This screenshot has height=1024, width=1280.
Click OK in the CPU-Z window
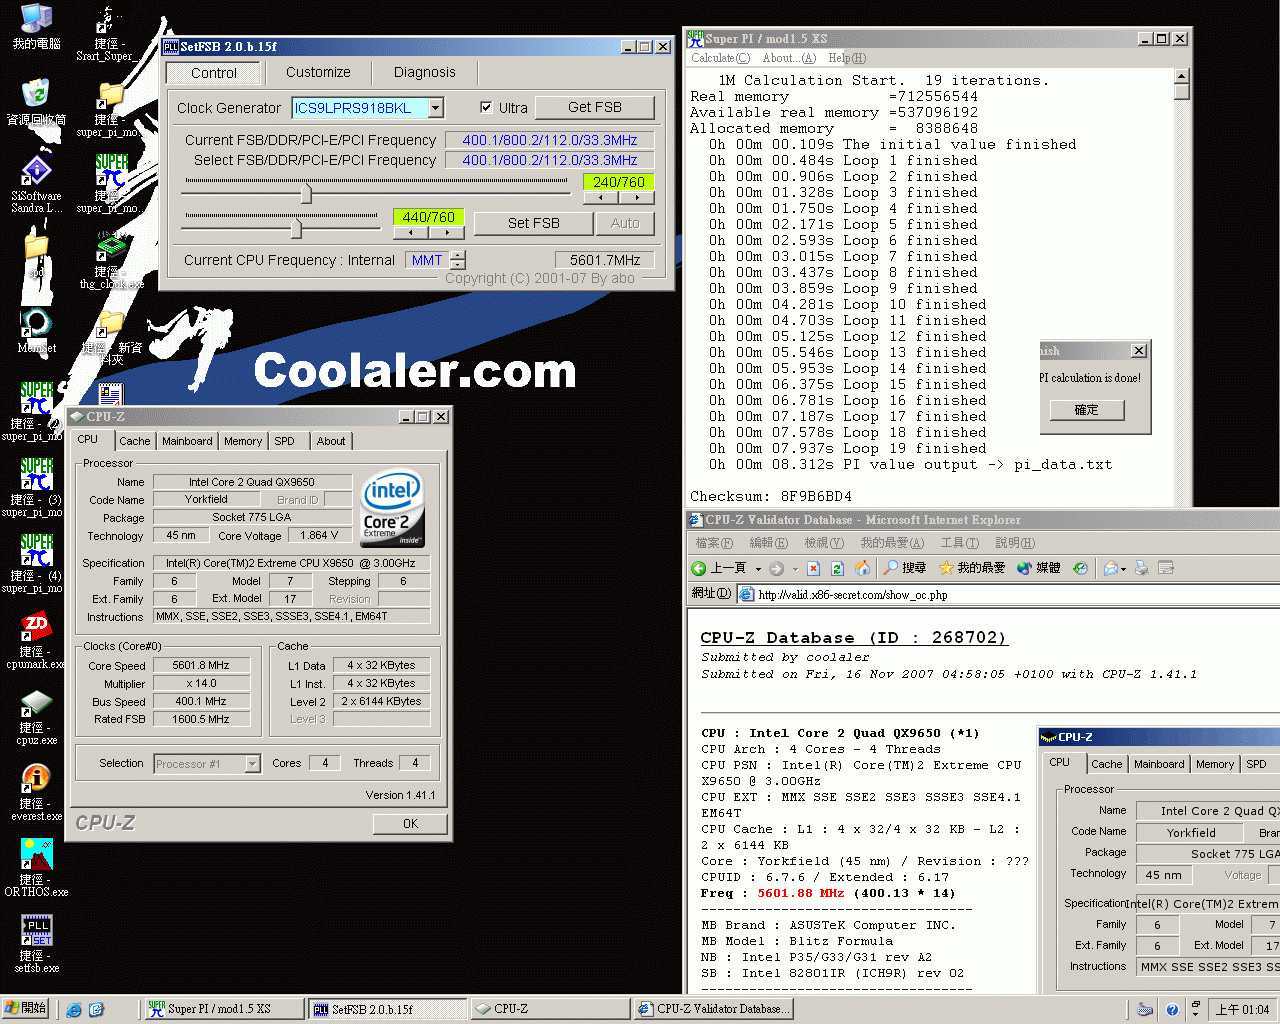410,824
